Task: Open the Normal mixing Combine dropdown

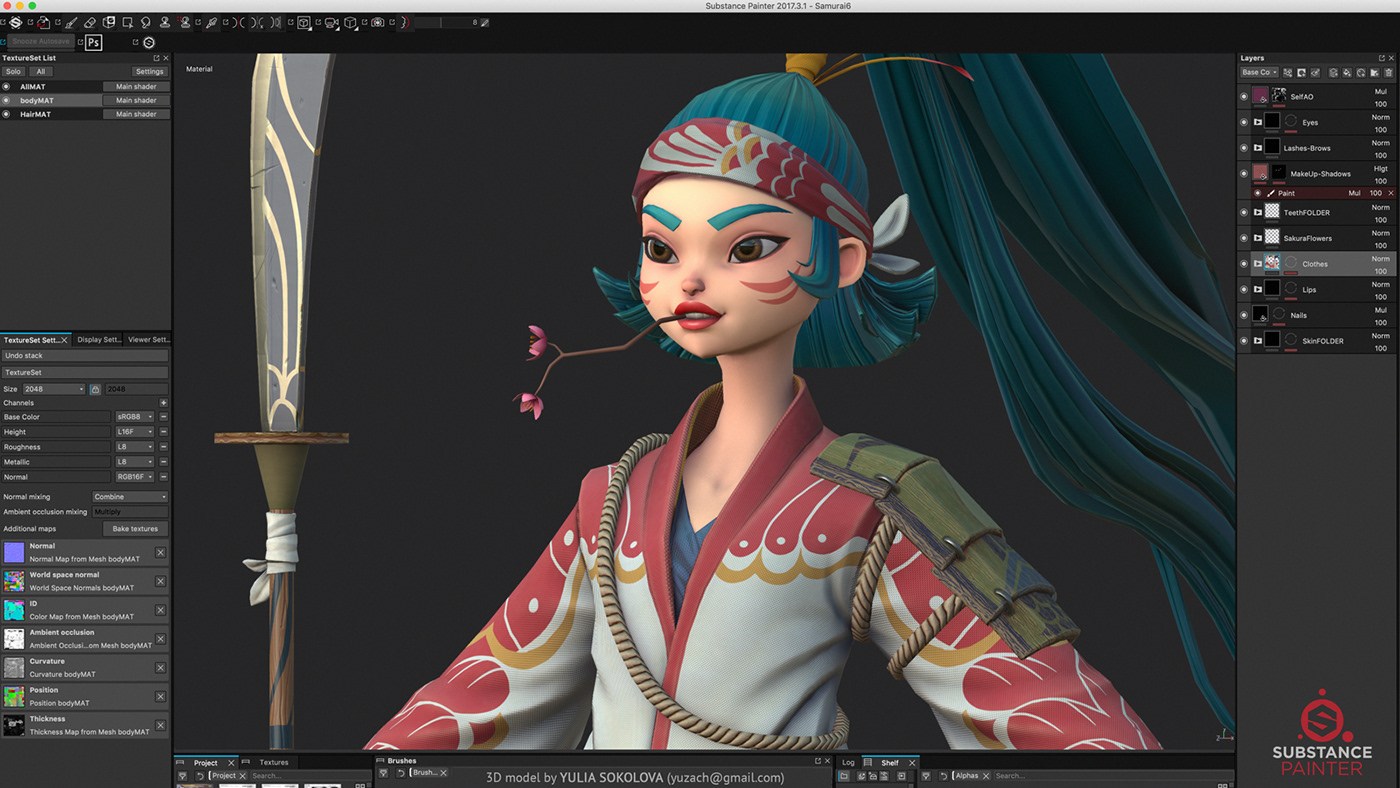Action: tap(130, 497)
